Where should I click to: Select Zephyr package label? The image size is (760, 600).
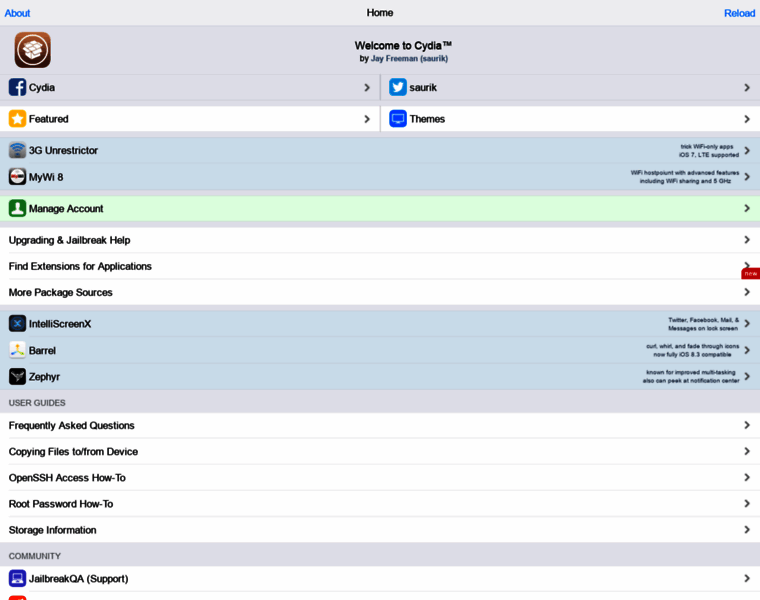(44, 377)
